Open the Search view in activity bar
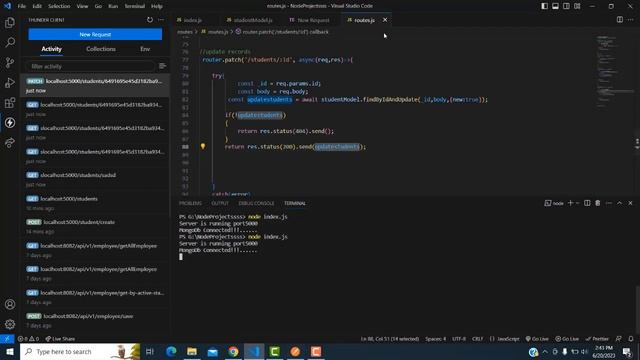Viewport: 640px width, 360px height. pyautogui.click(x=10, y=42)
